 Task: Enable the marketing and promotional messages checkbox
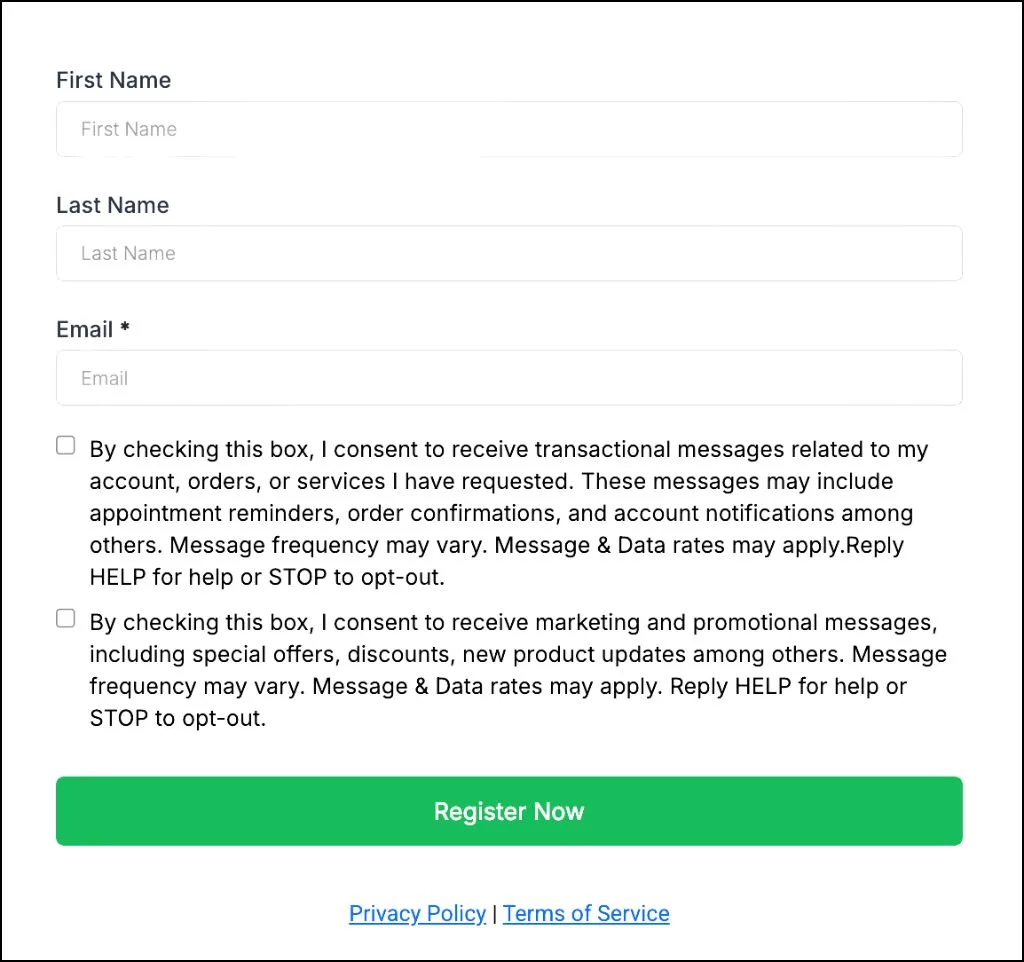pyautogui.click(x=66, y=619)
